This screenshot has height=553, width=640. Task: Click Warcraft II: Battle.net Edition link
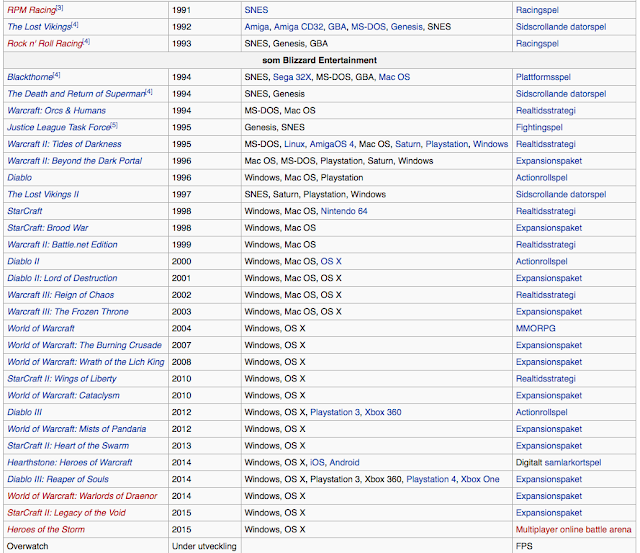point(62,244)
